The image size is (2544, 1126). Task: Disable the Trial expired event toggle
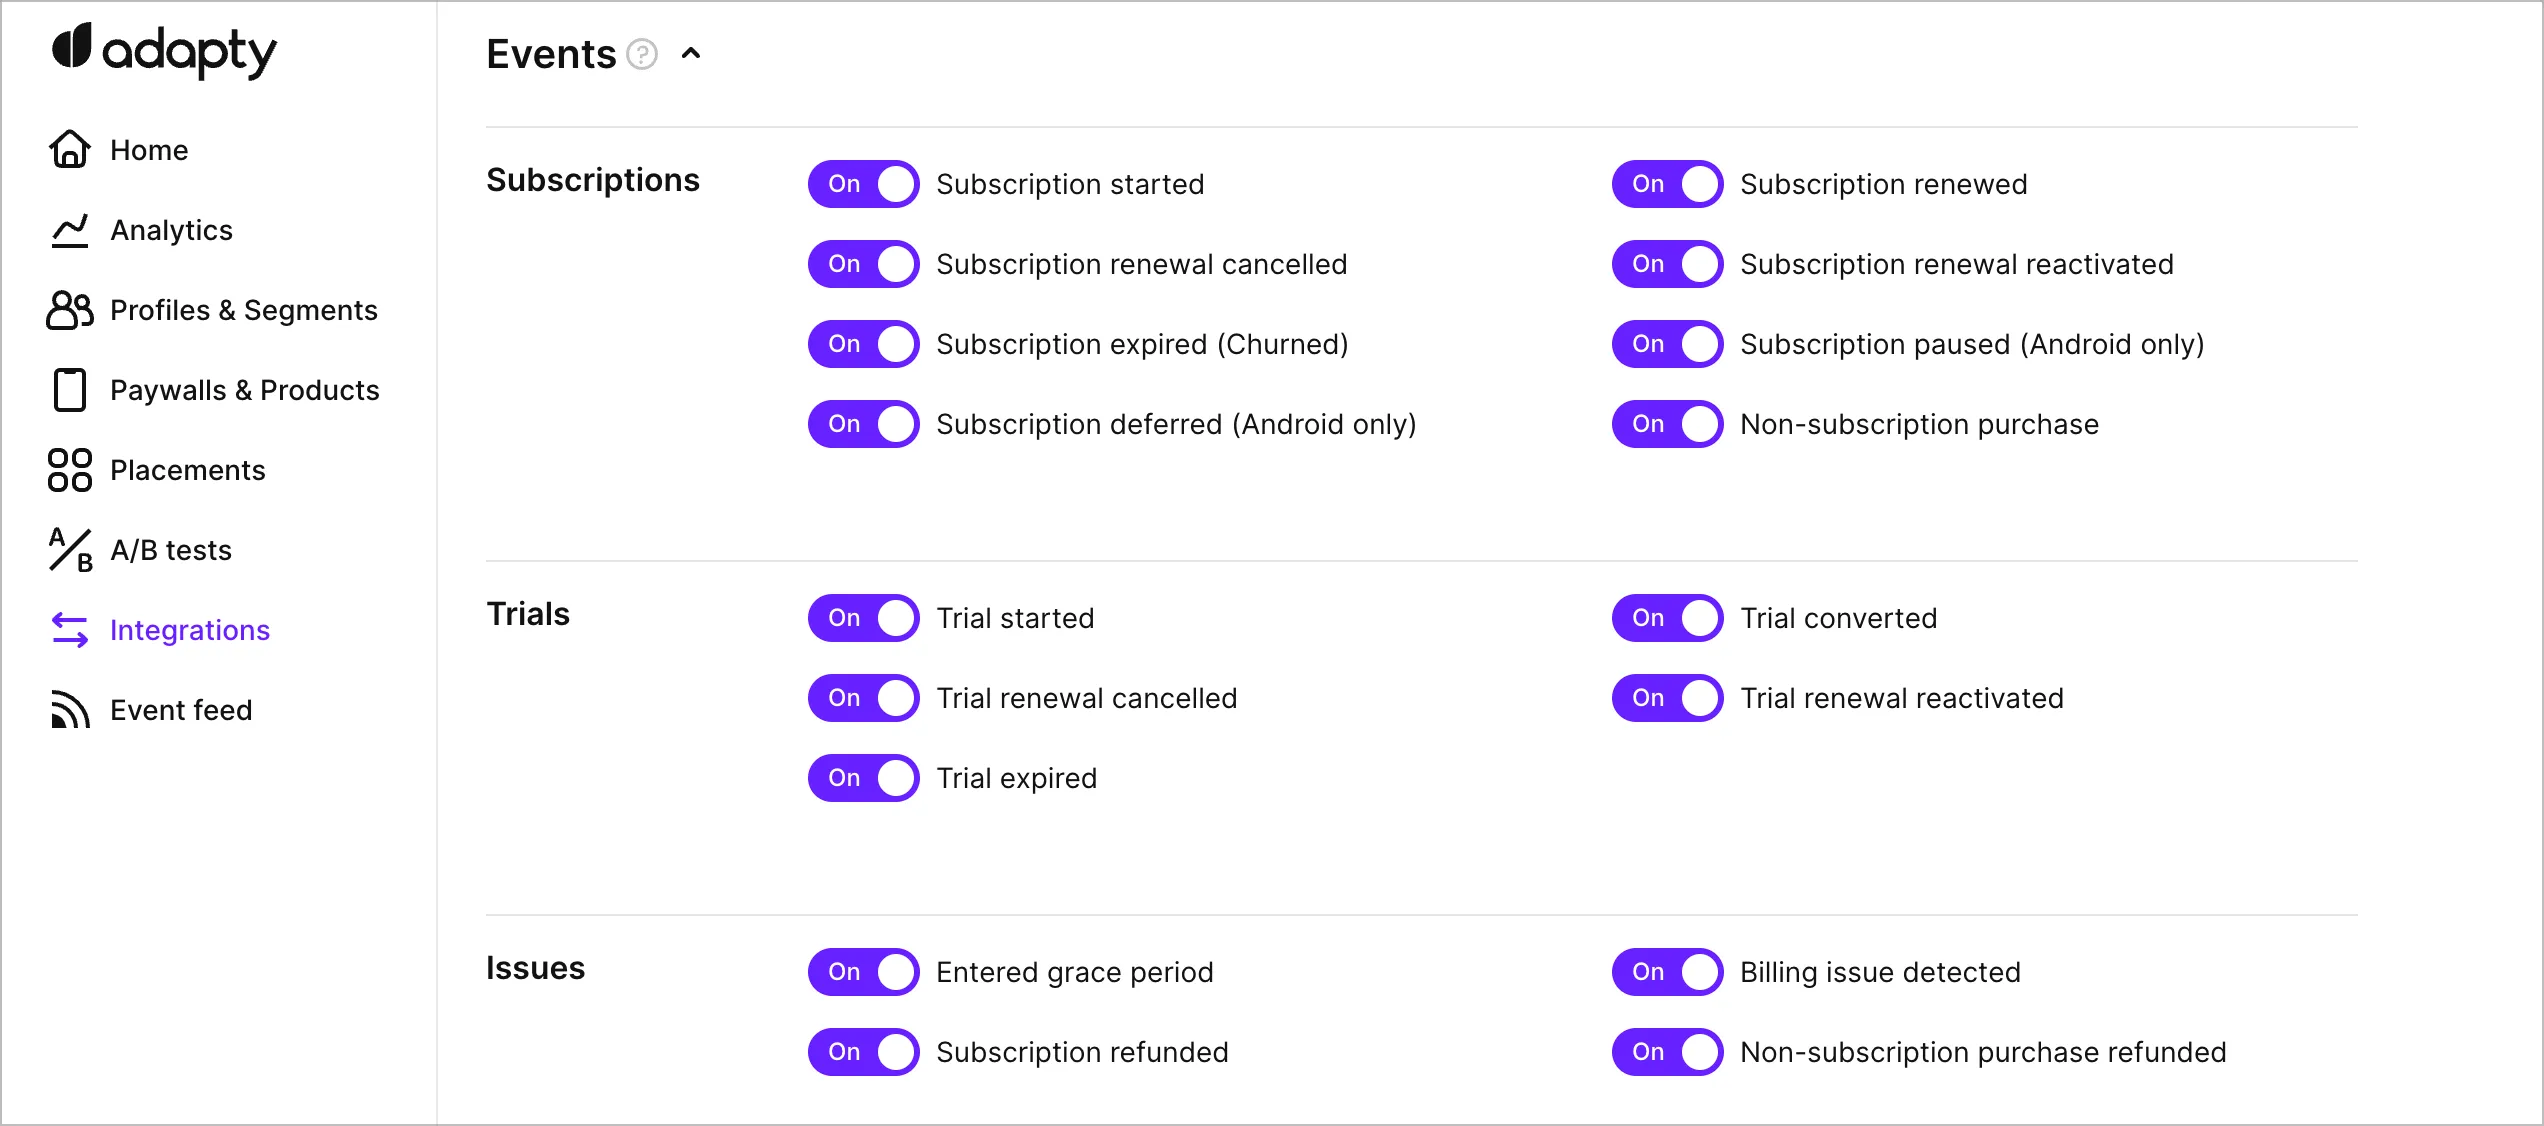point(864,778)
